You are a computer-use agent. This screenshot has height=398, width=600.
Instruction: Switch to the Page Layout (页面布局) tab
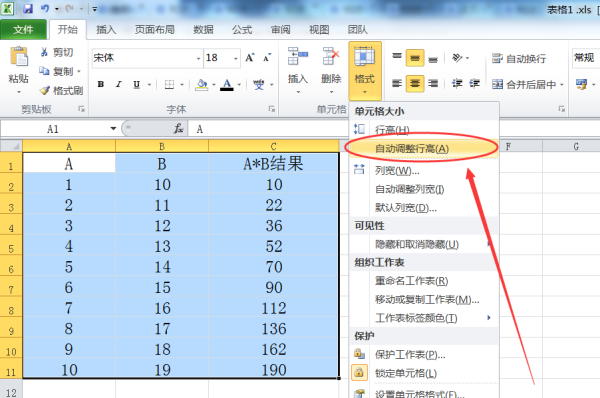[154, 29]
